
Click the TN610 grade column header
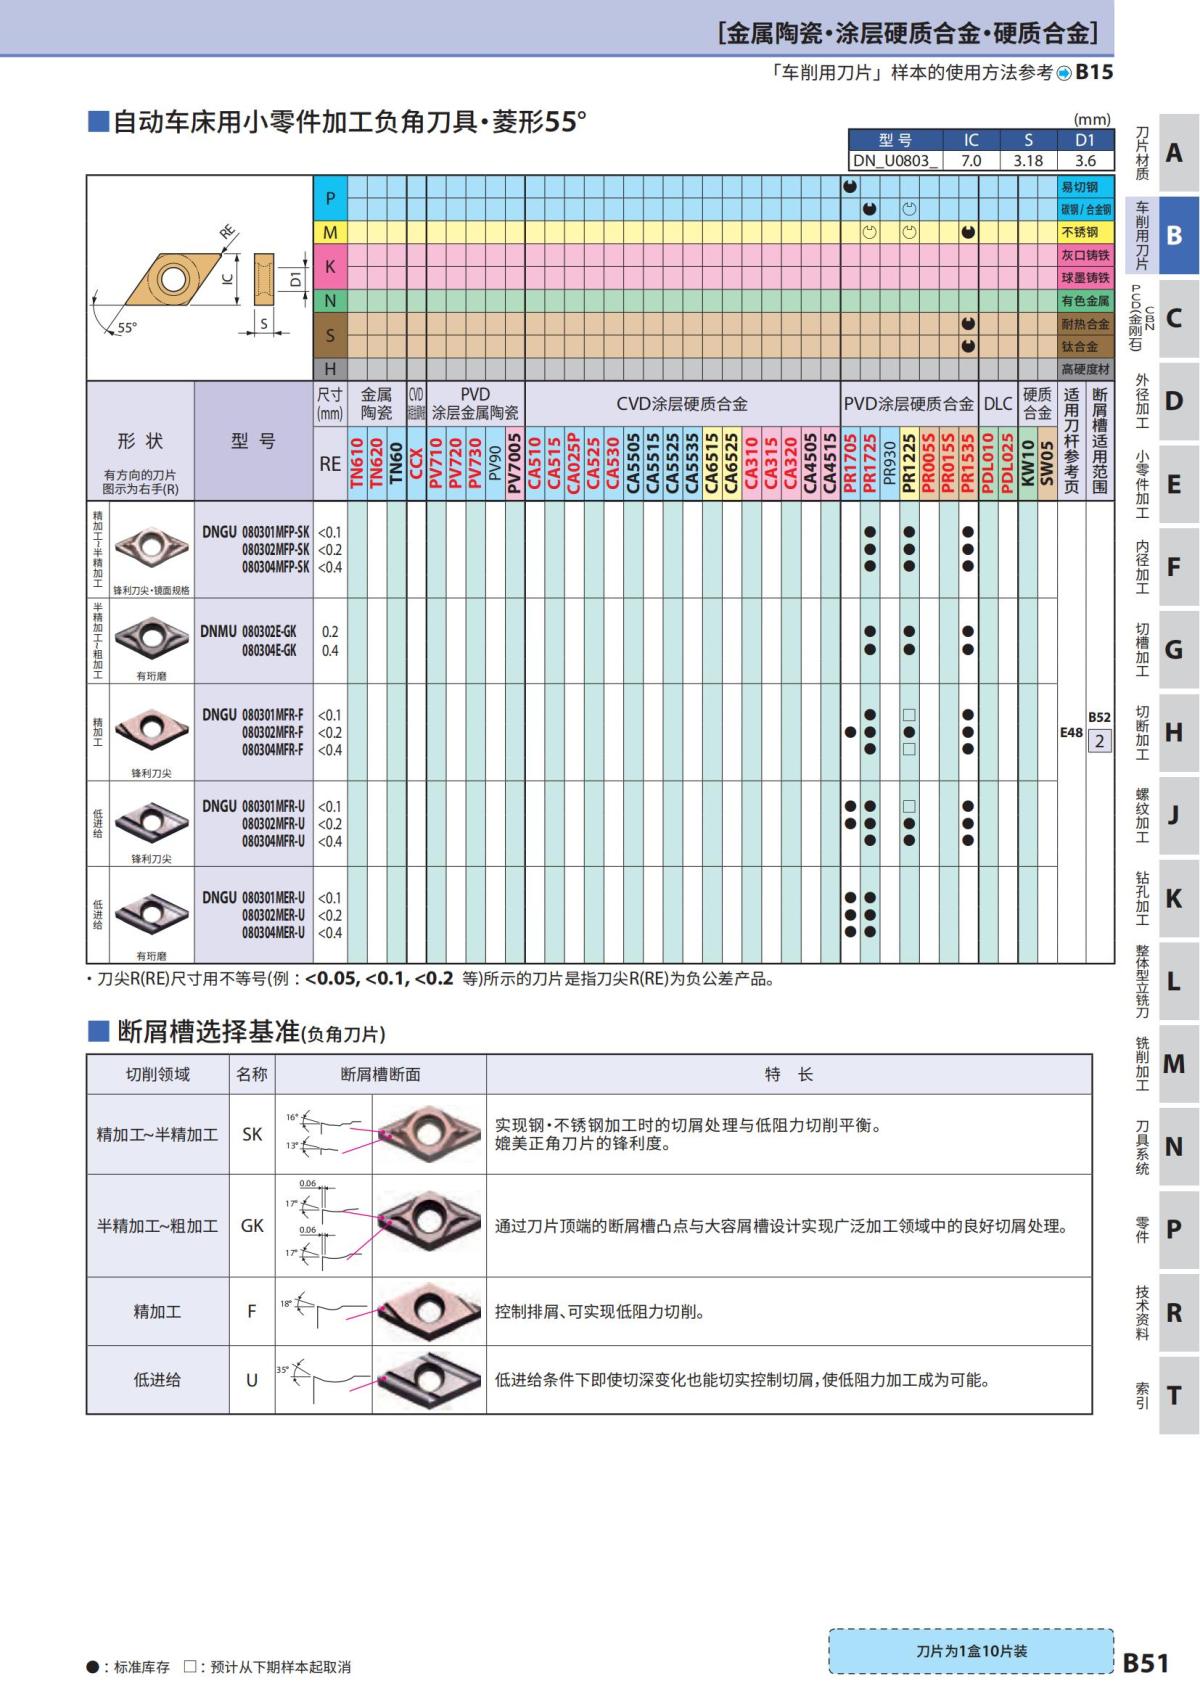click(357, 463)
